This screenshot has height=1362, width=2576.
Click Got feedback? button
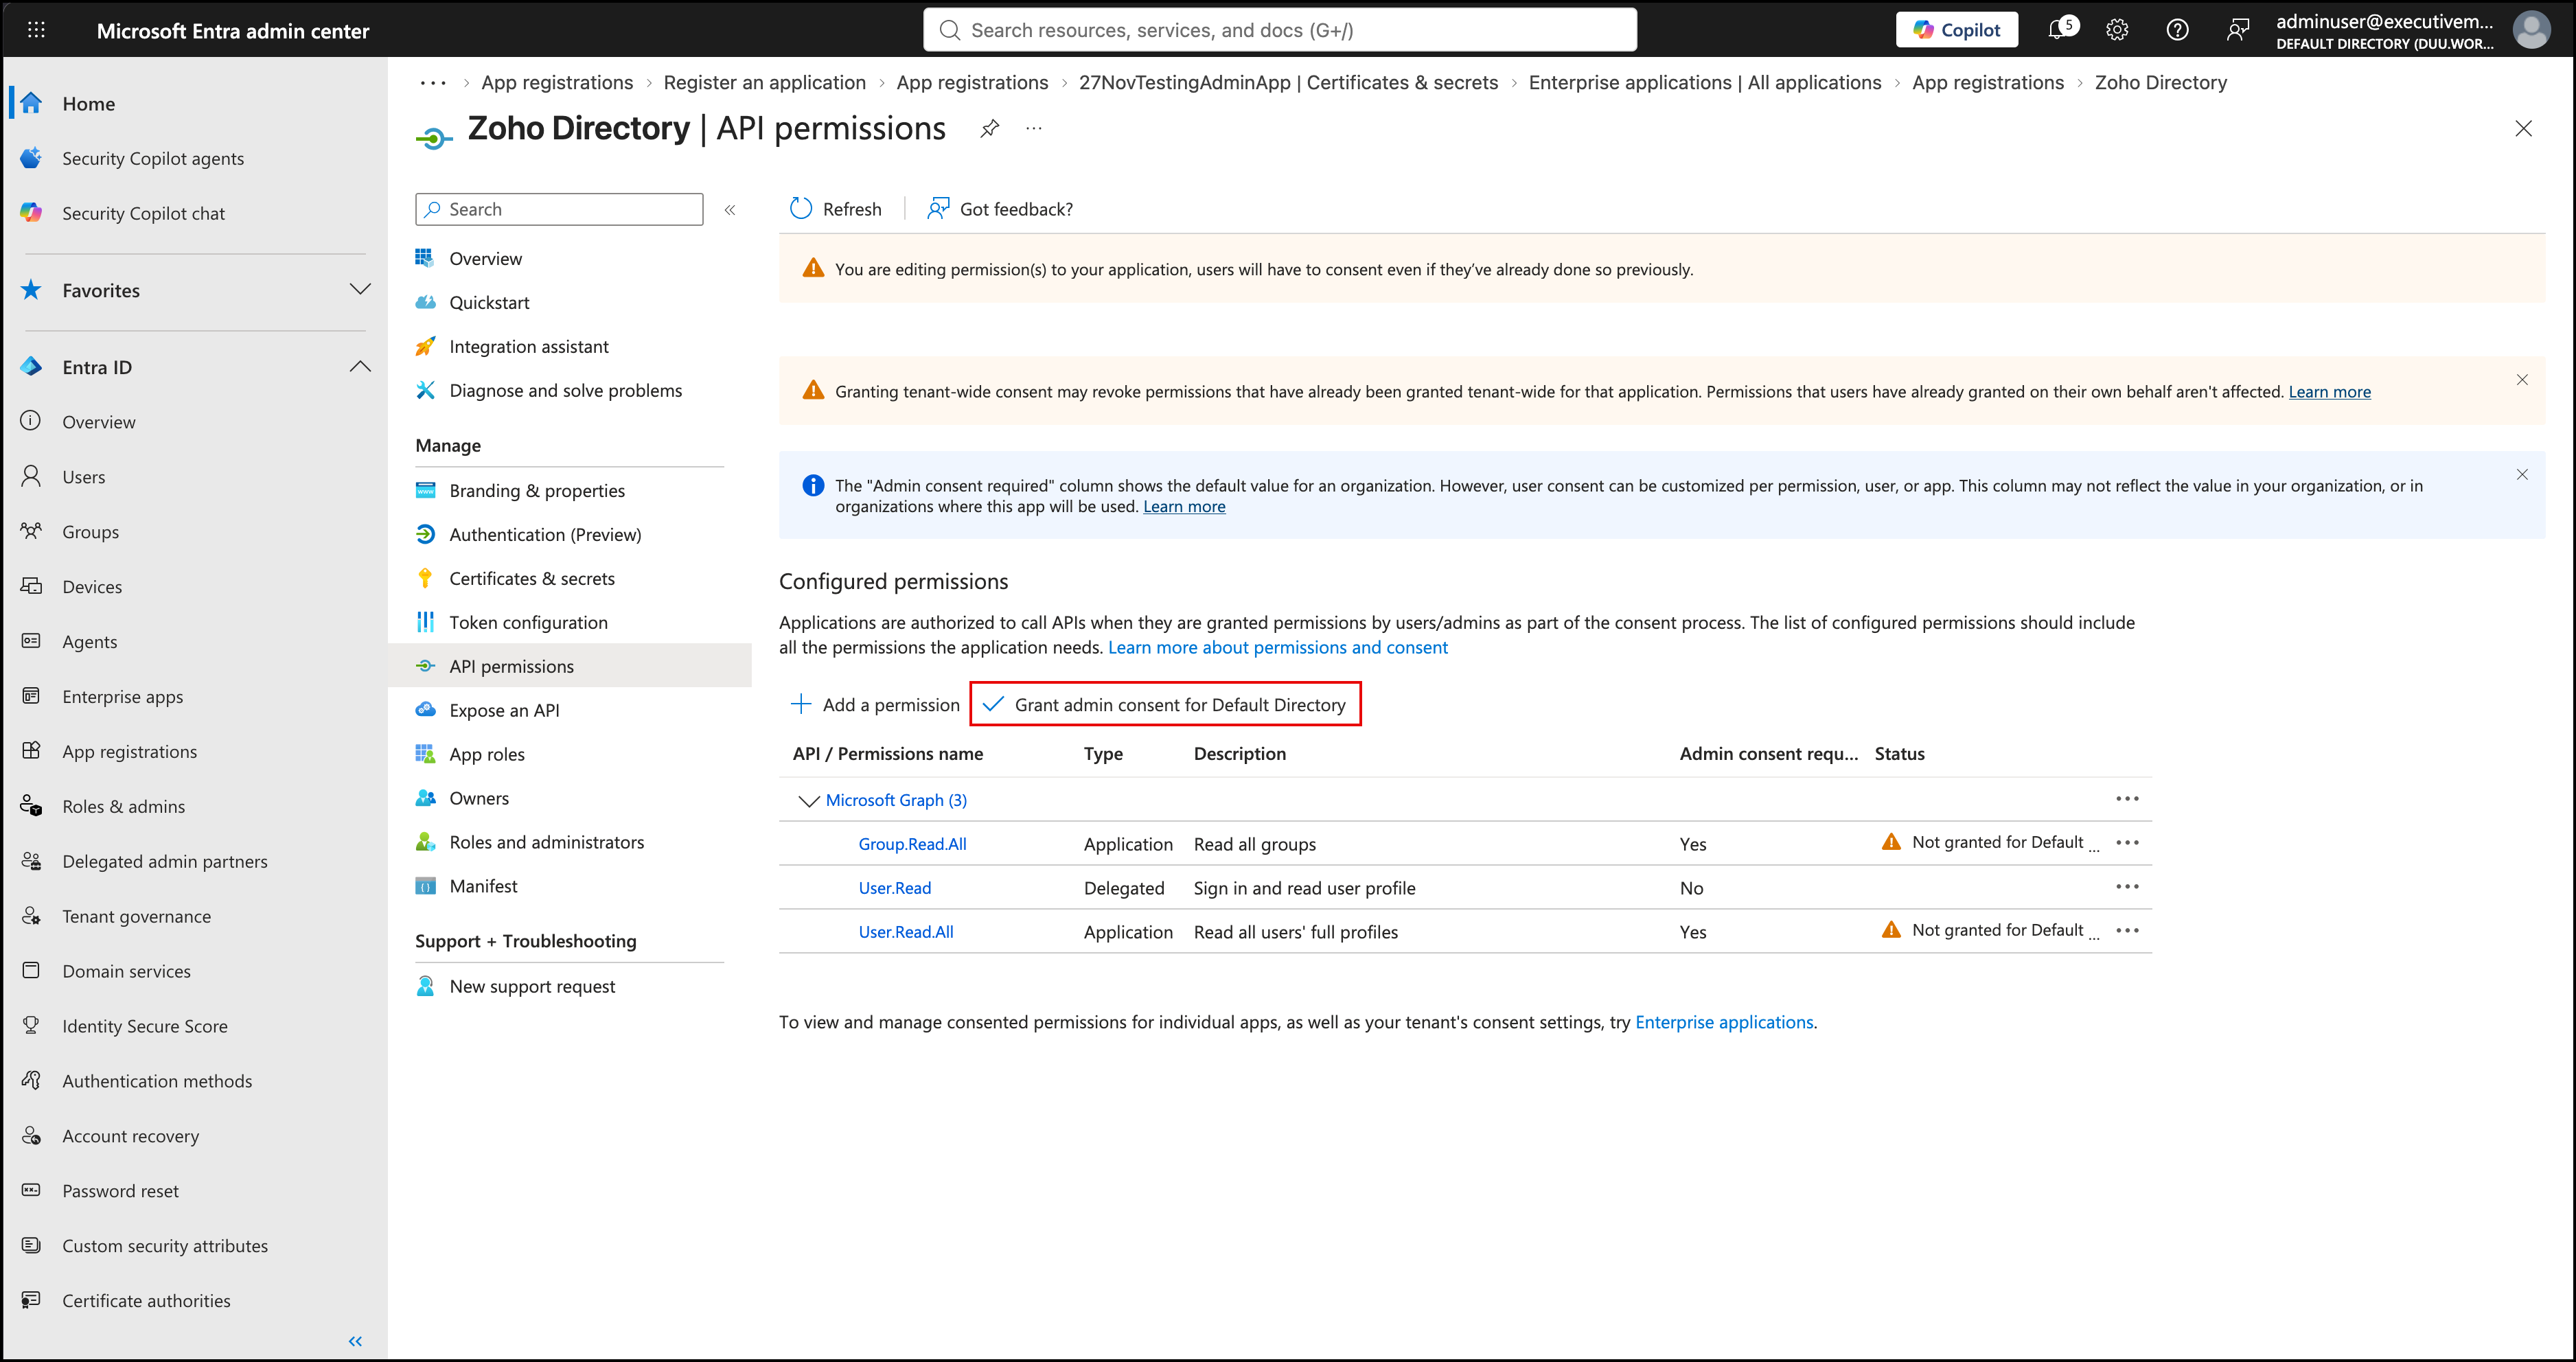pos(1000,209)
